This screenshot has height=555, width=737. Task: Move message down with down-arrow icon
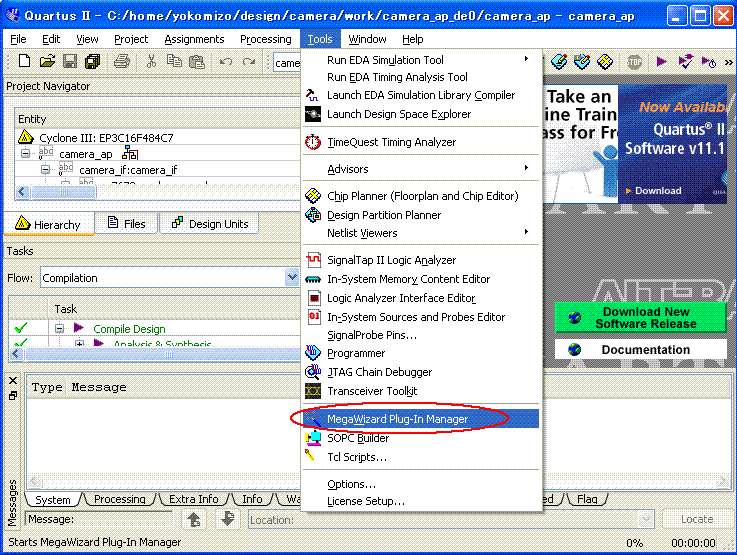228,519
